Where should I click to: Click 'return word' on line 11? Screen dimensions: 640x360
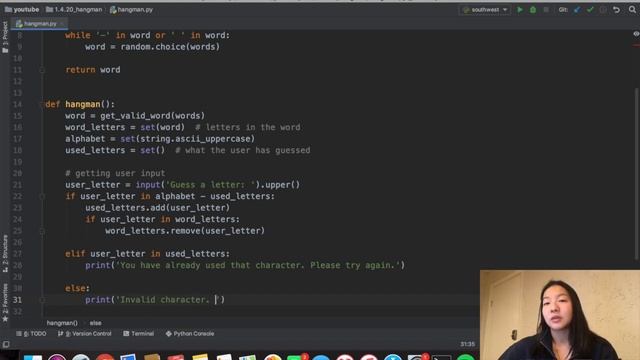click(x=93, y=70)
